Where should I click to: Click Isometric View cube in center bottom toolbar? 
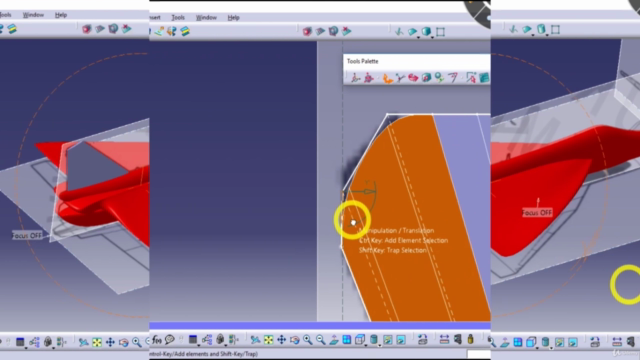[x=360, y=340]
